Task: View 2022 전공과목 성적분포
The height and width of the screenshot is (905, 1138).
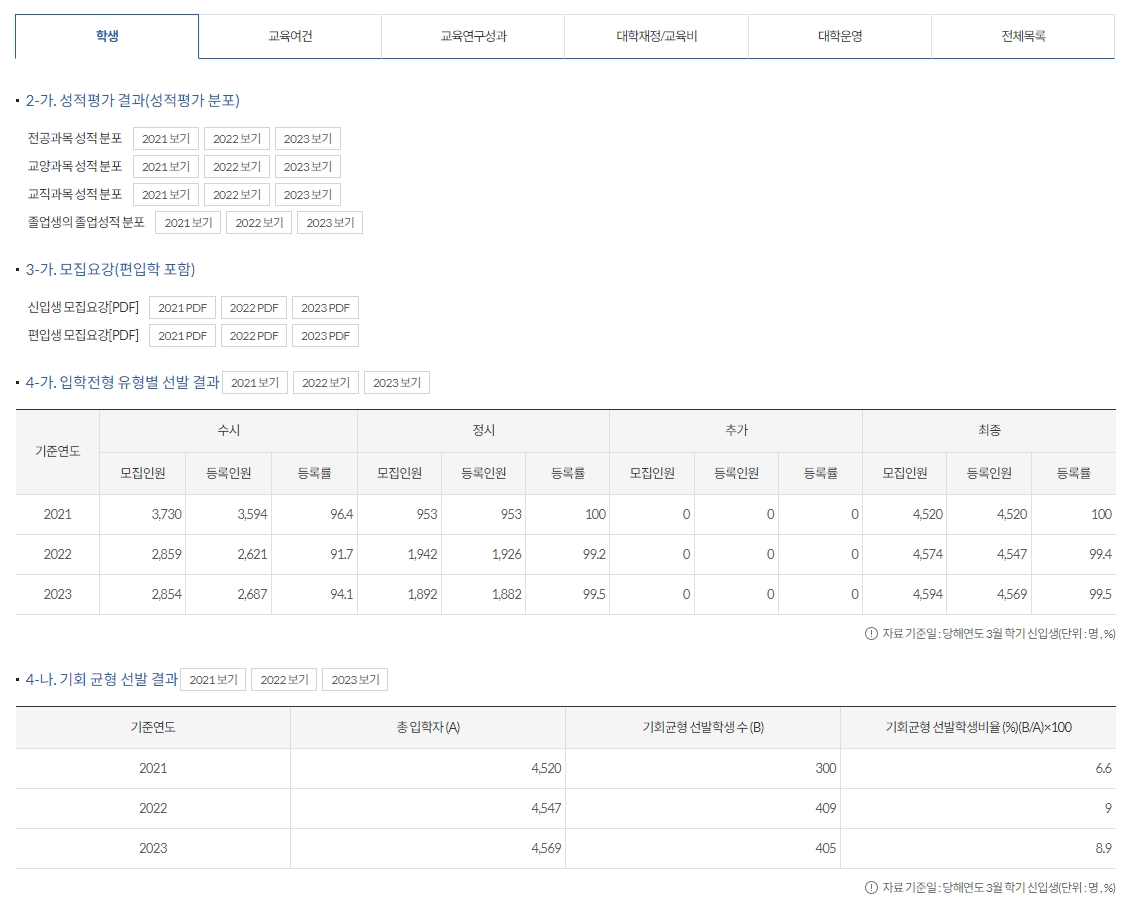Action: (237, 139)
